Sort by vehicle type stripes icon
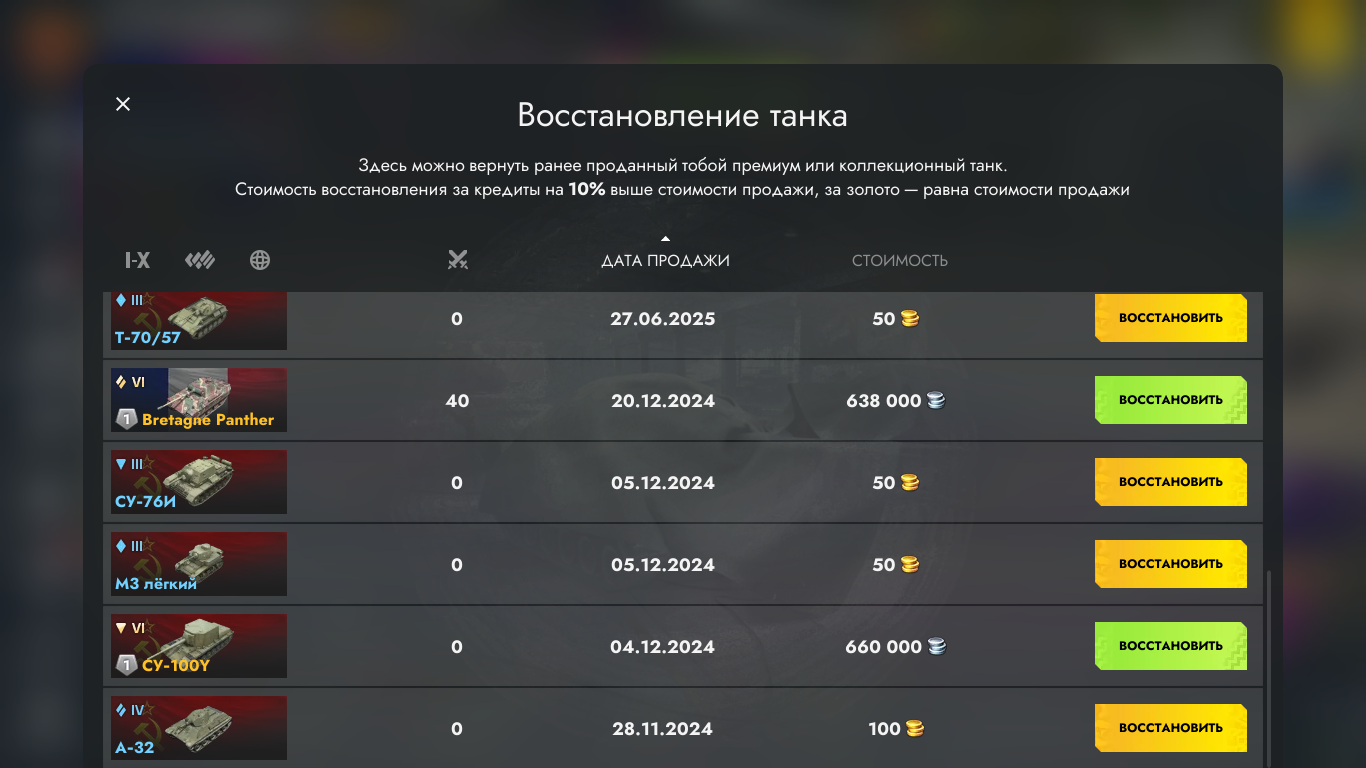 (200, 261)
